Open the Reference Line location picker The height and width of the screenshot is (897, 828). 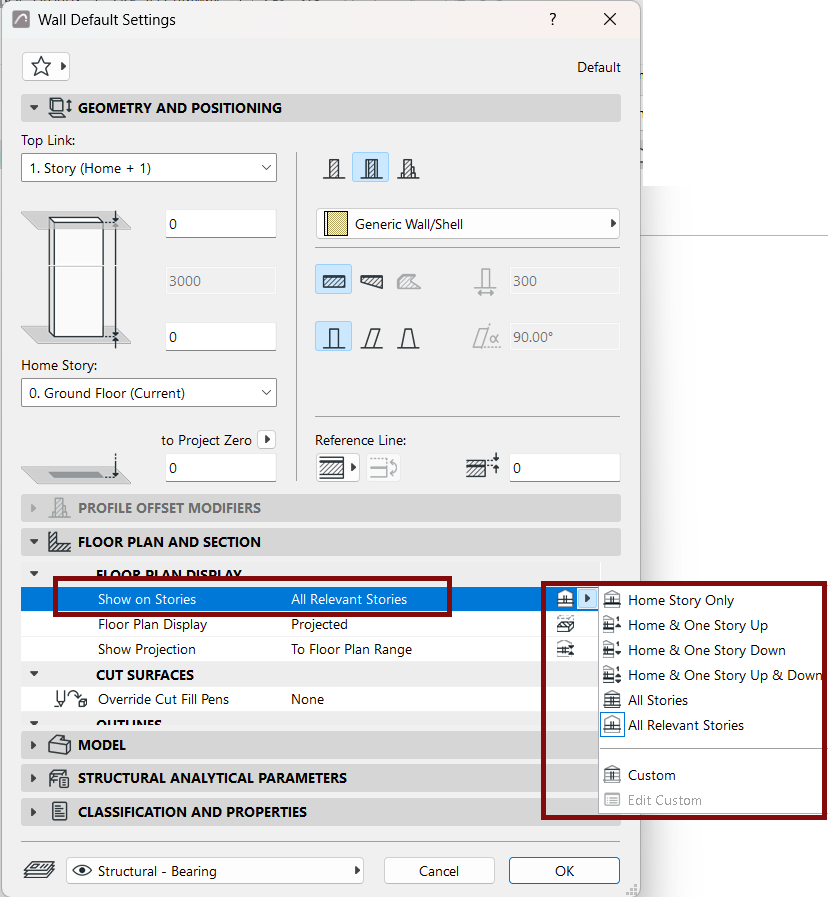337,468
